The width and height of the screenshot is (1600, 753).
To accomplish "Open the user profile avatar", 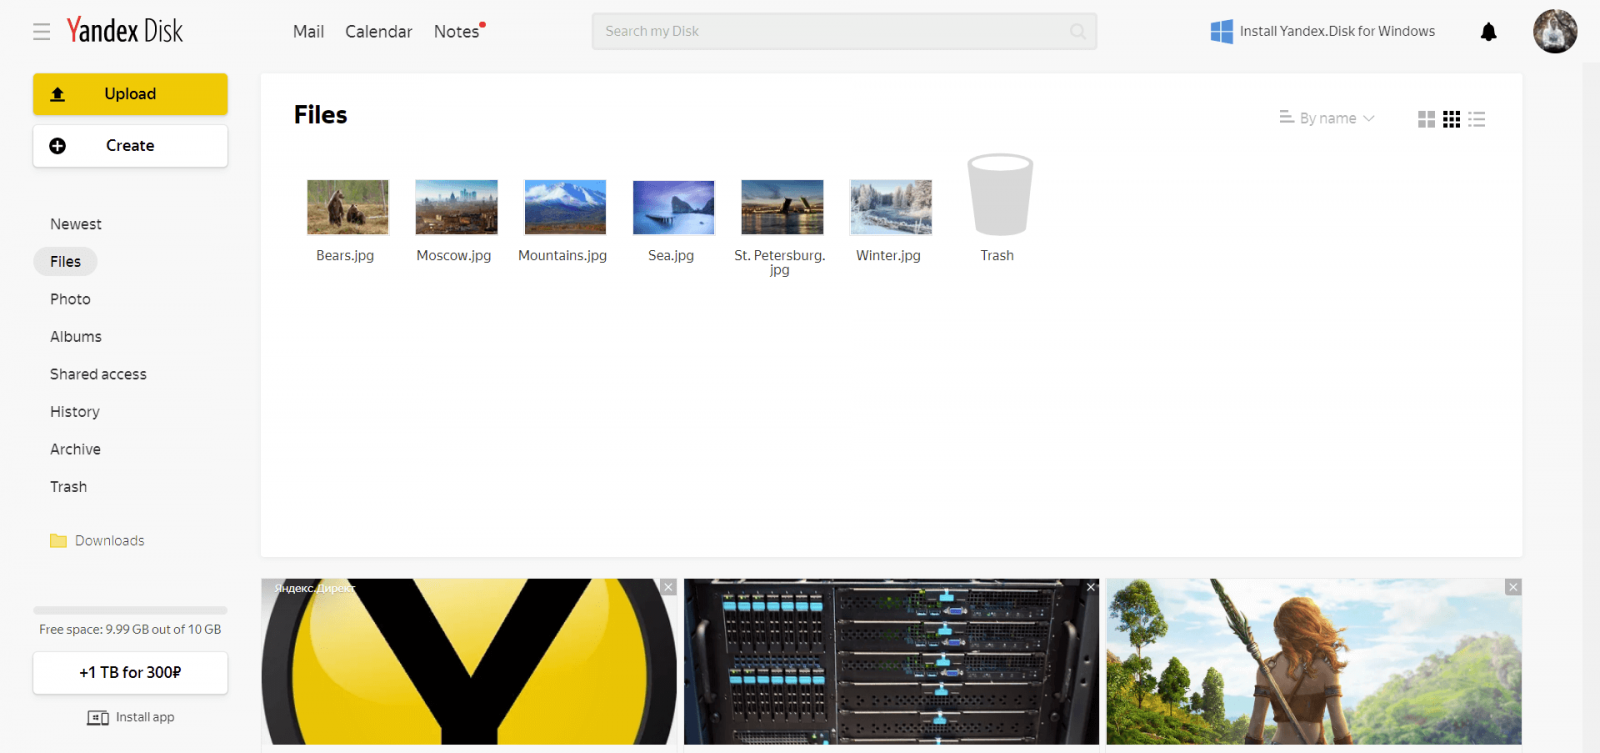I will click(x=1554, y=32).
